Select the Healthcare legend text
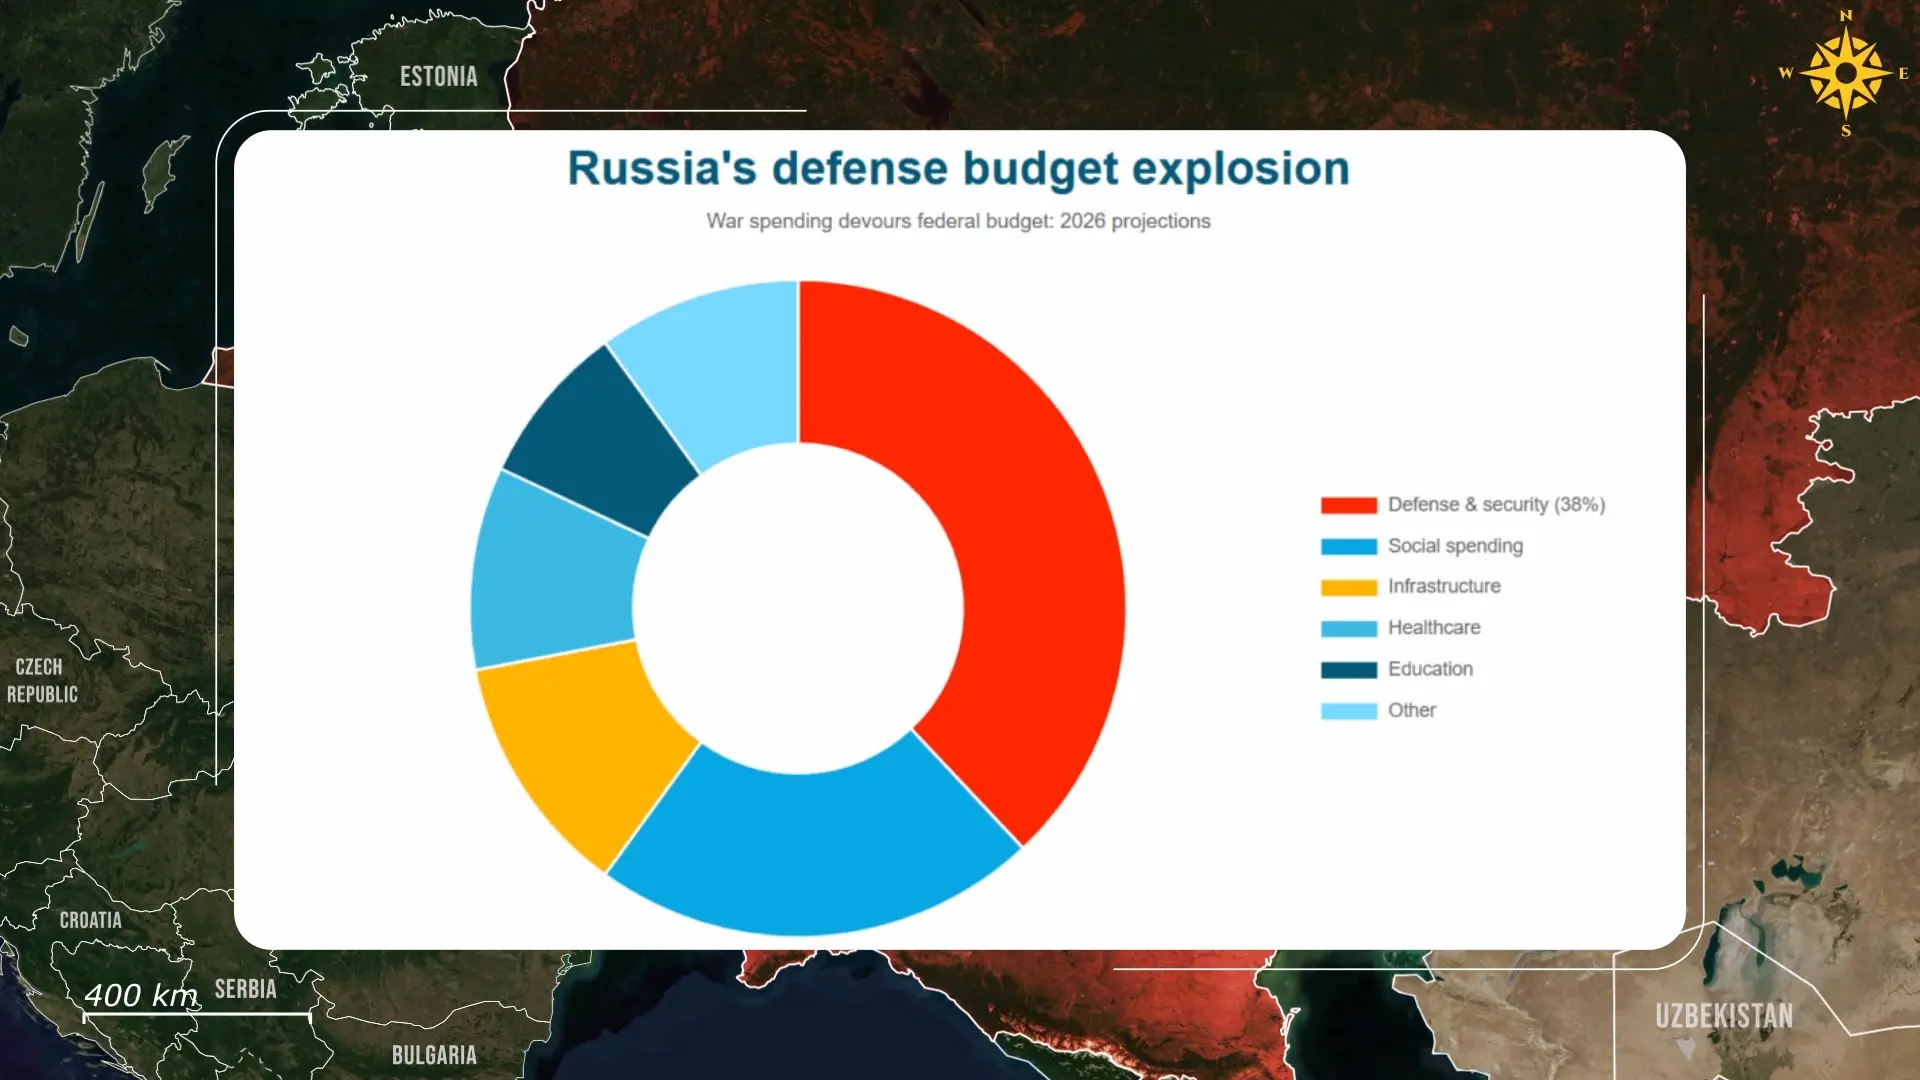The height and width of the screenshot is (1080, 1920). (x=1434, y=628)
